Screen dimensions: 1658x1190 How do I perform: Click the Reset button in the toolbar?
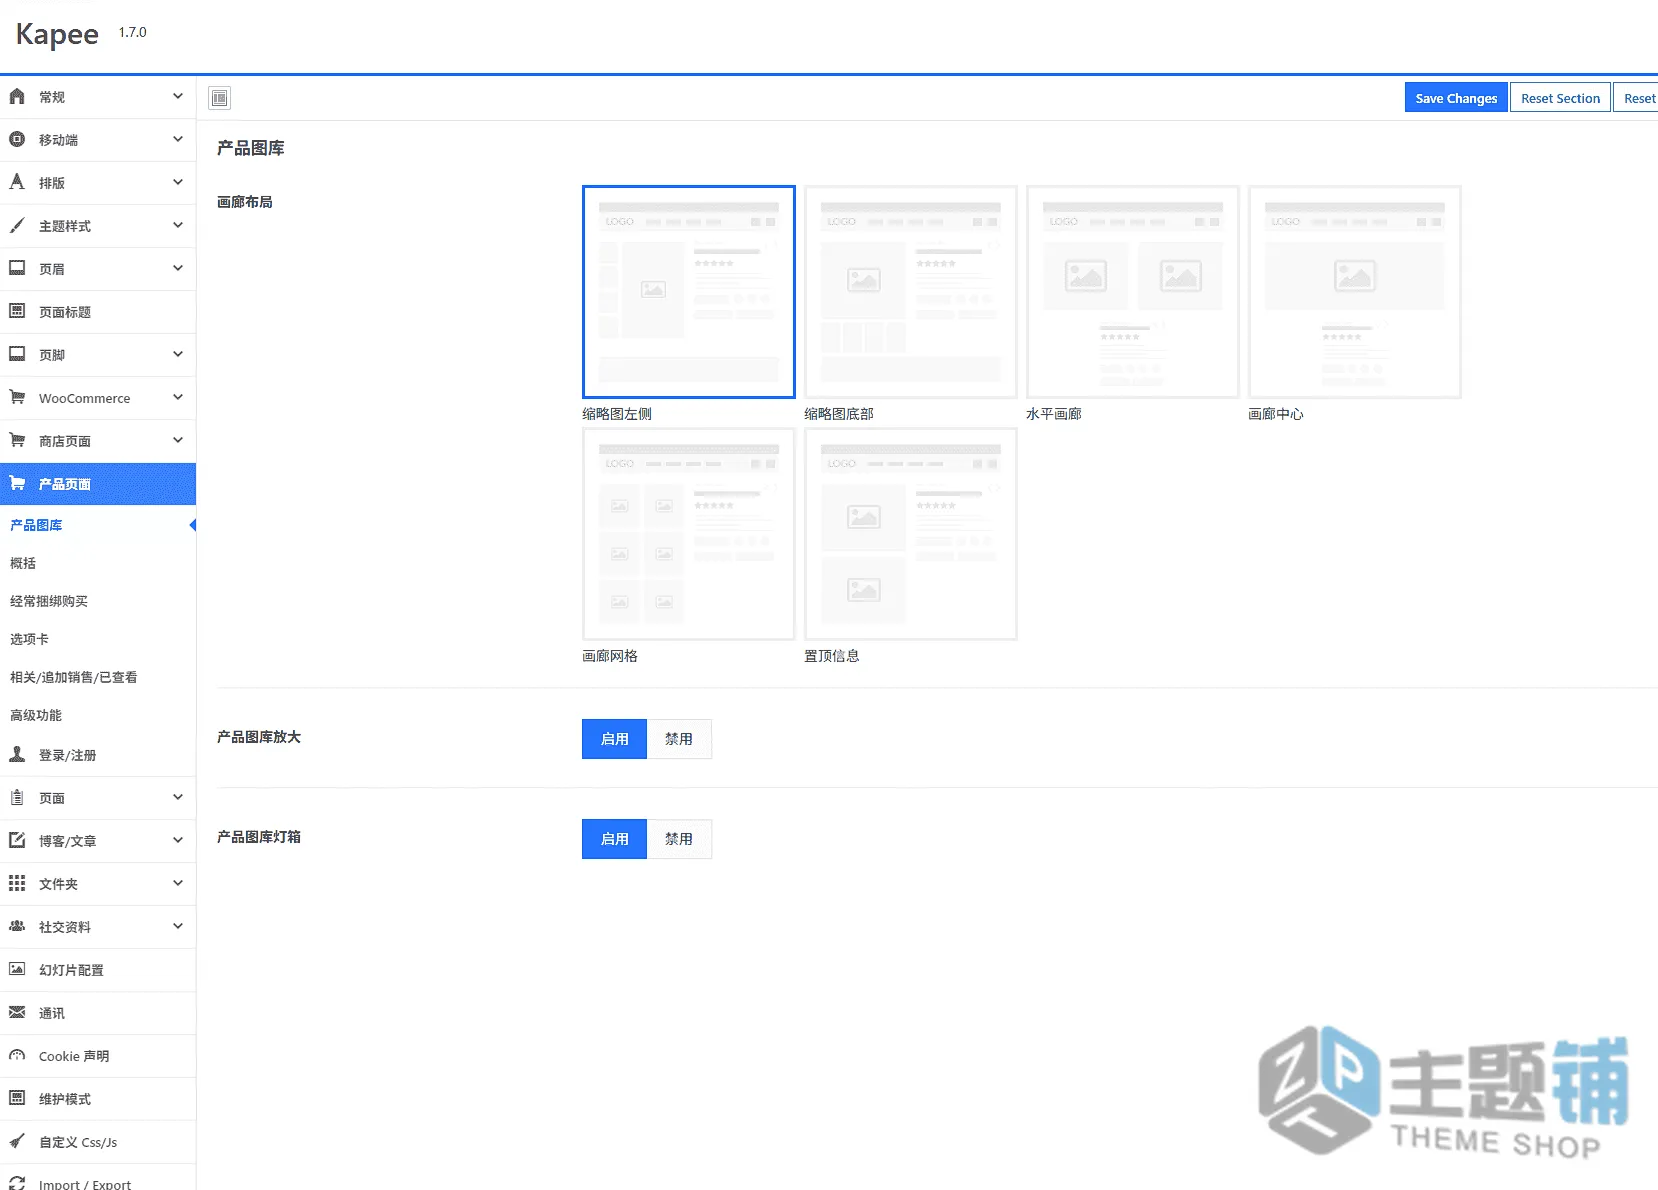[x=1638, y=98]
